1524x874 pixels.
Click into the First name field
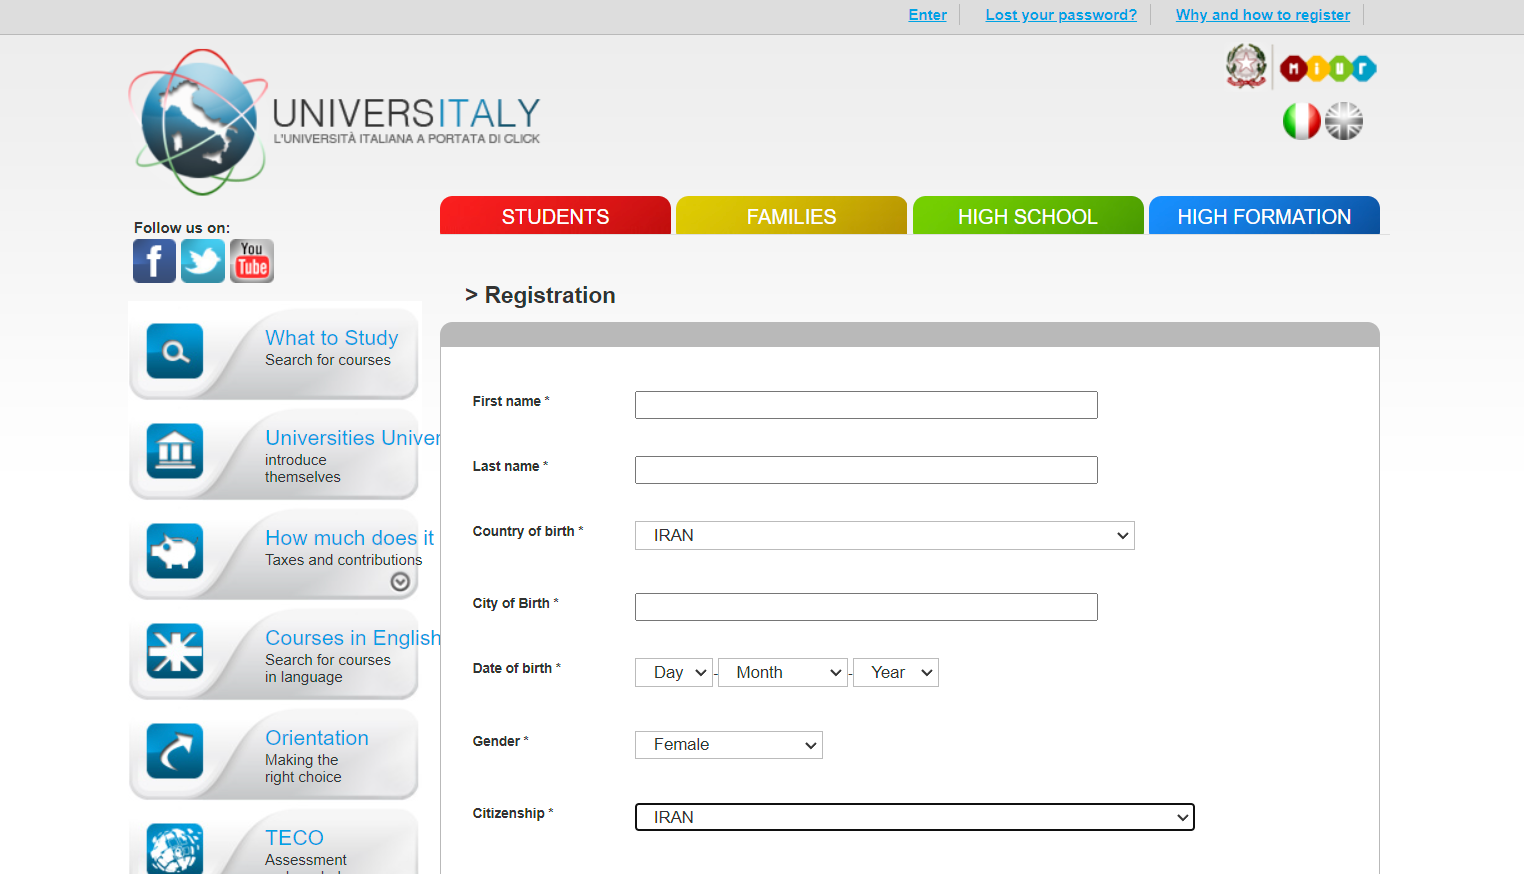pyautogui.click(x=866, y=405)
